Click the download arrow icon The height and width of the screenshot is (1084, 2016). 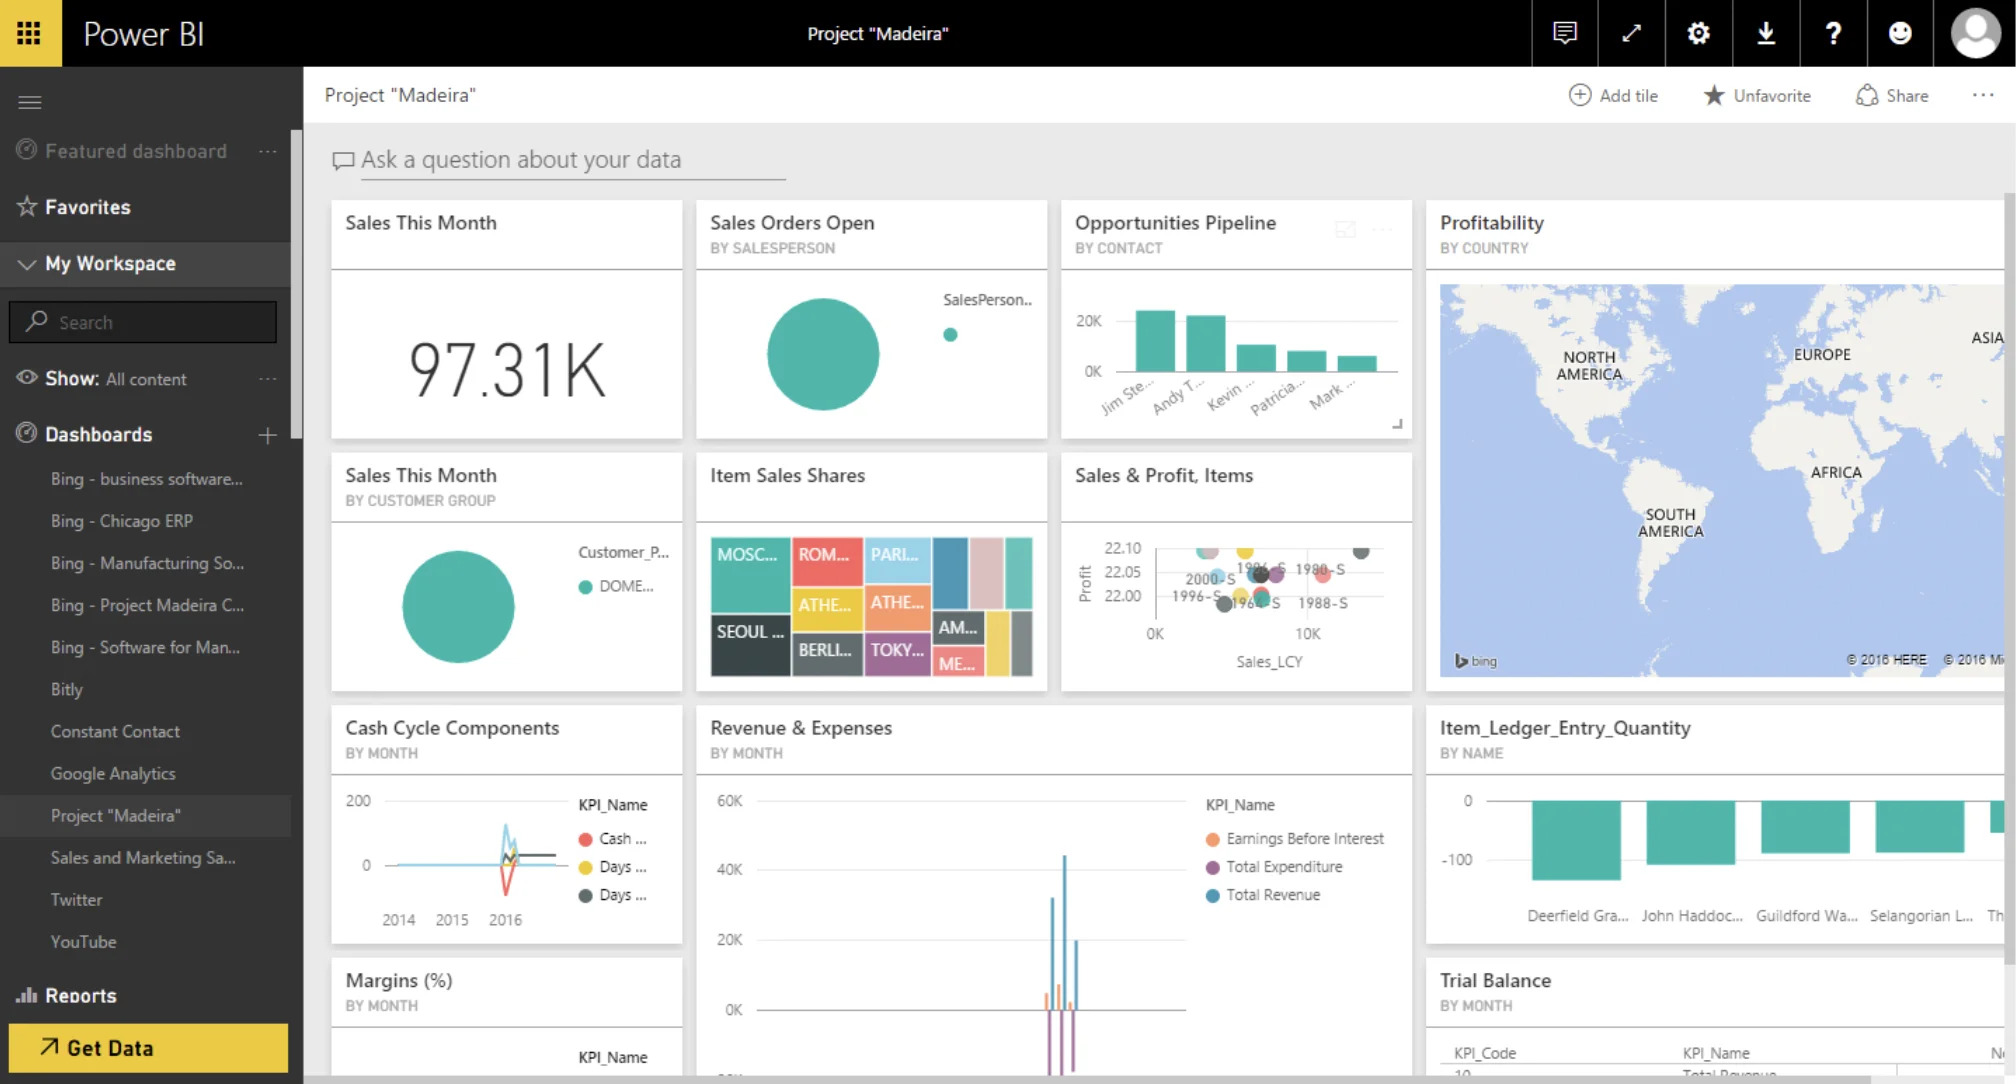pyautogui.click(x=1766, y=33)
